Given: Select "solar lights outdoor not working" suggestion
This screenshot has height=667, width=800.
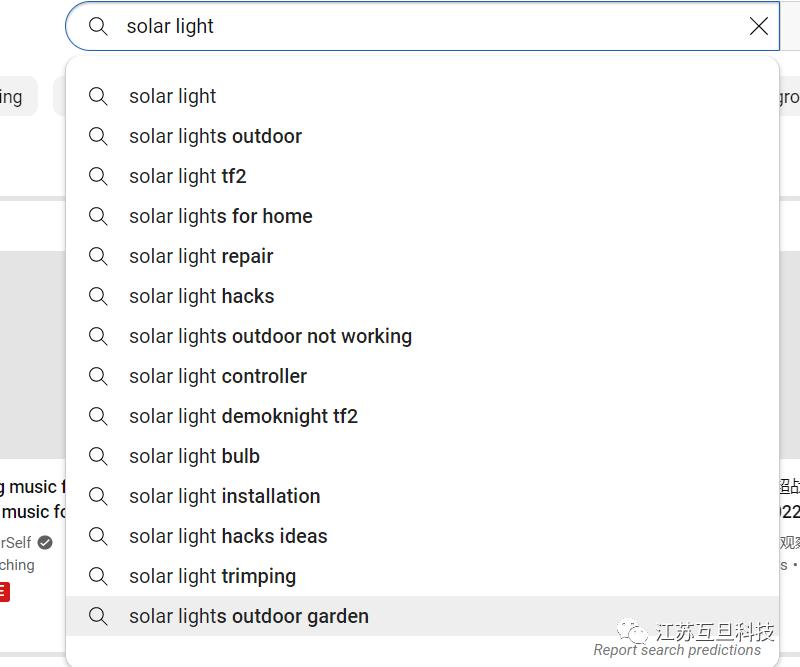Looking at the screenshot, I should pos(270,336).
